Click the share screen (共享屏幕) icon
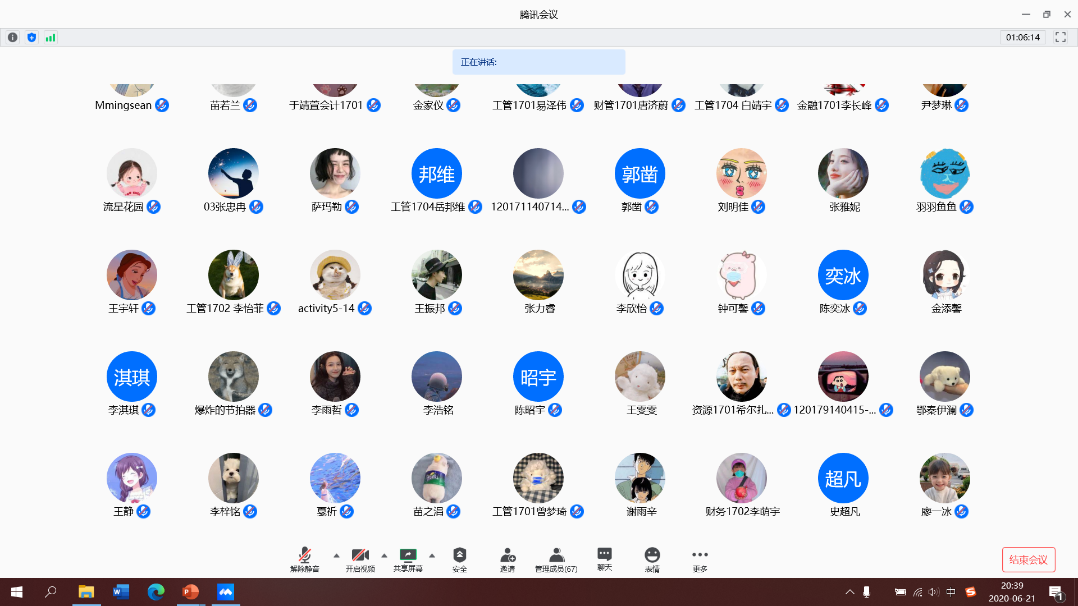Image resolution: width=1078 pixels, height=606 pixels. [407, 558]
